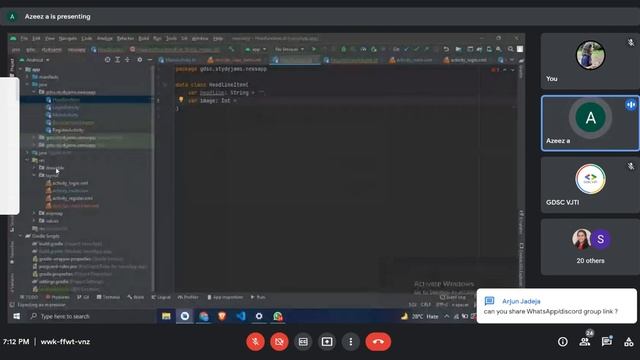The image size is (640, 360).
Task: Open the Logcat tool window
Action: pos(161,297)
